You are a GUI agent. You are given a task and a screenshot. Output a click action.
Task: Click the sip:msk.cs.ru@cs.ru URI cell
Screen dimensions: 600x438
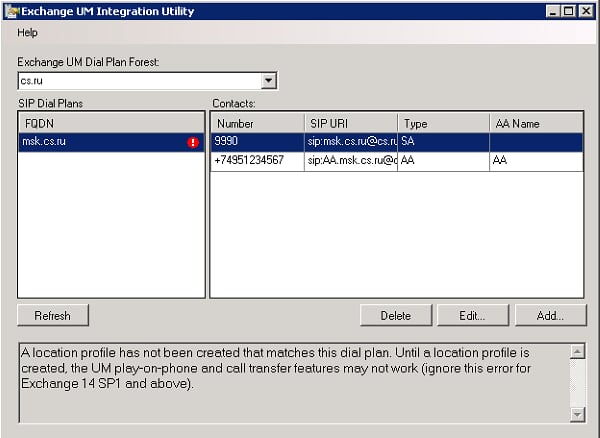351,142
